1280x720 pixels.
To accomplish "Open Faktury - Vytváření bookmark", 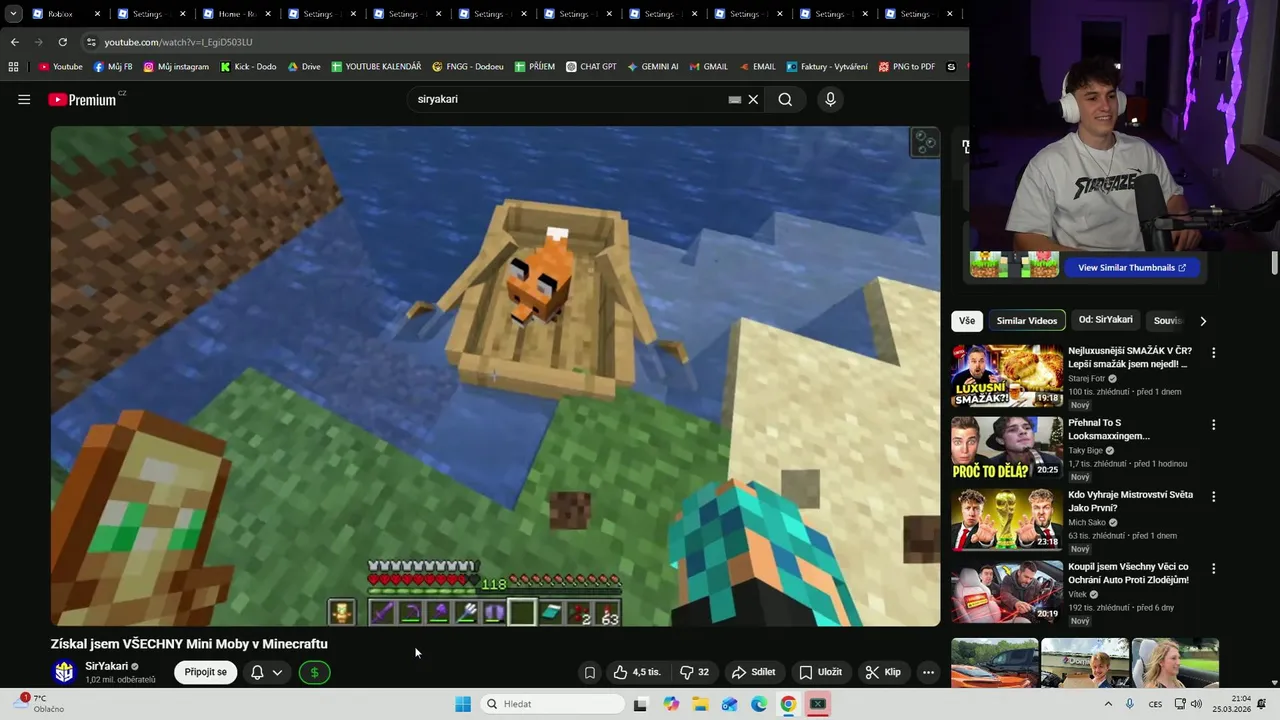I will pos(827,67).
